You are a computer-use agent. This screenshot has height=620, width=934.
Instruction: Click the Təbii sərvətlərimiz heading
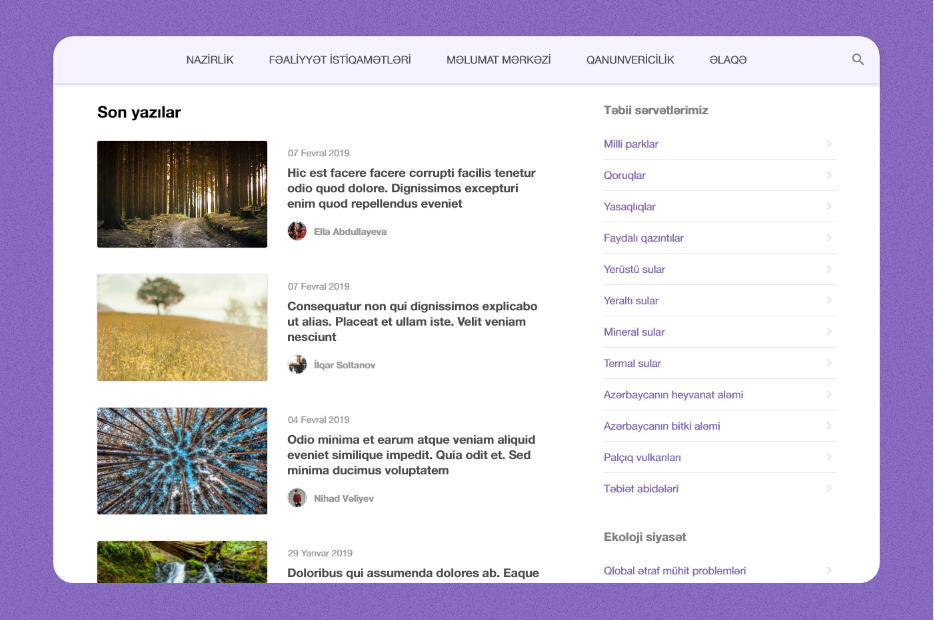656,110
